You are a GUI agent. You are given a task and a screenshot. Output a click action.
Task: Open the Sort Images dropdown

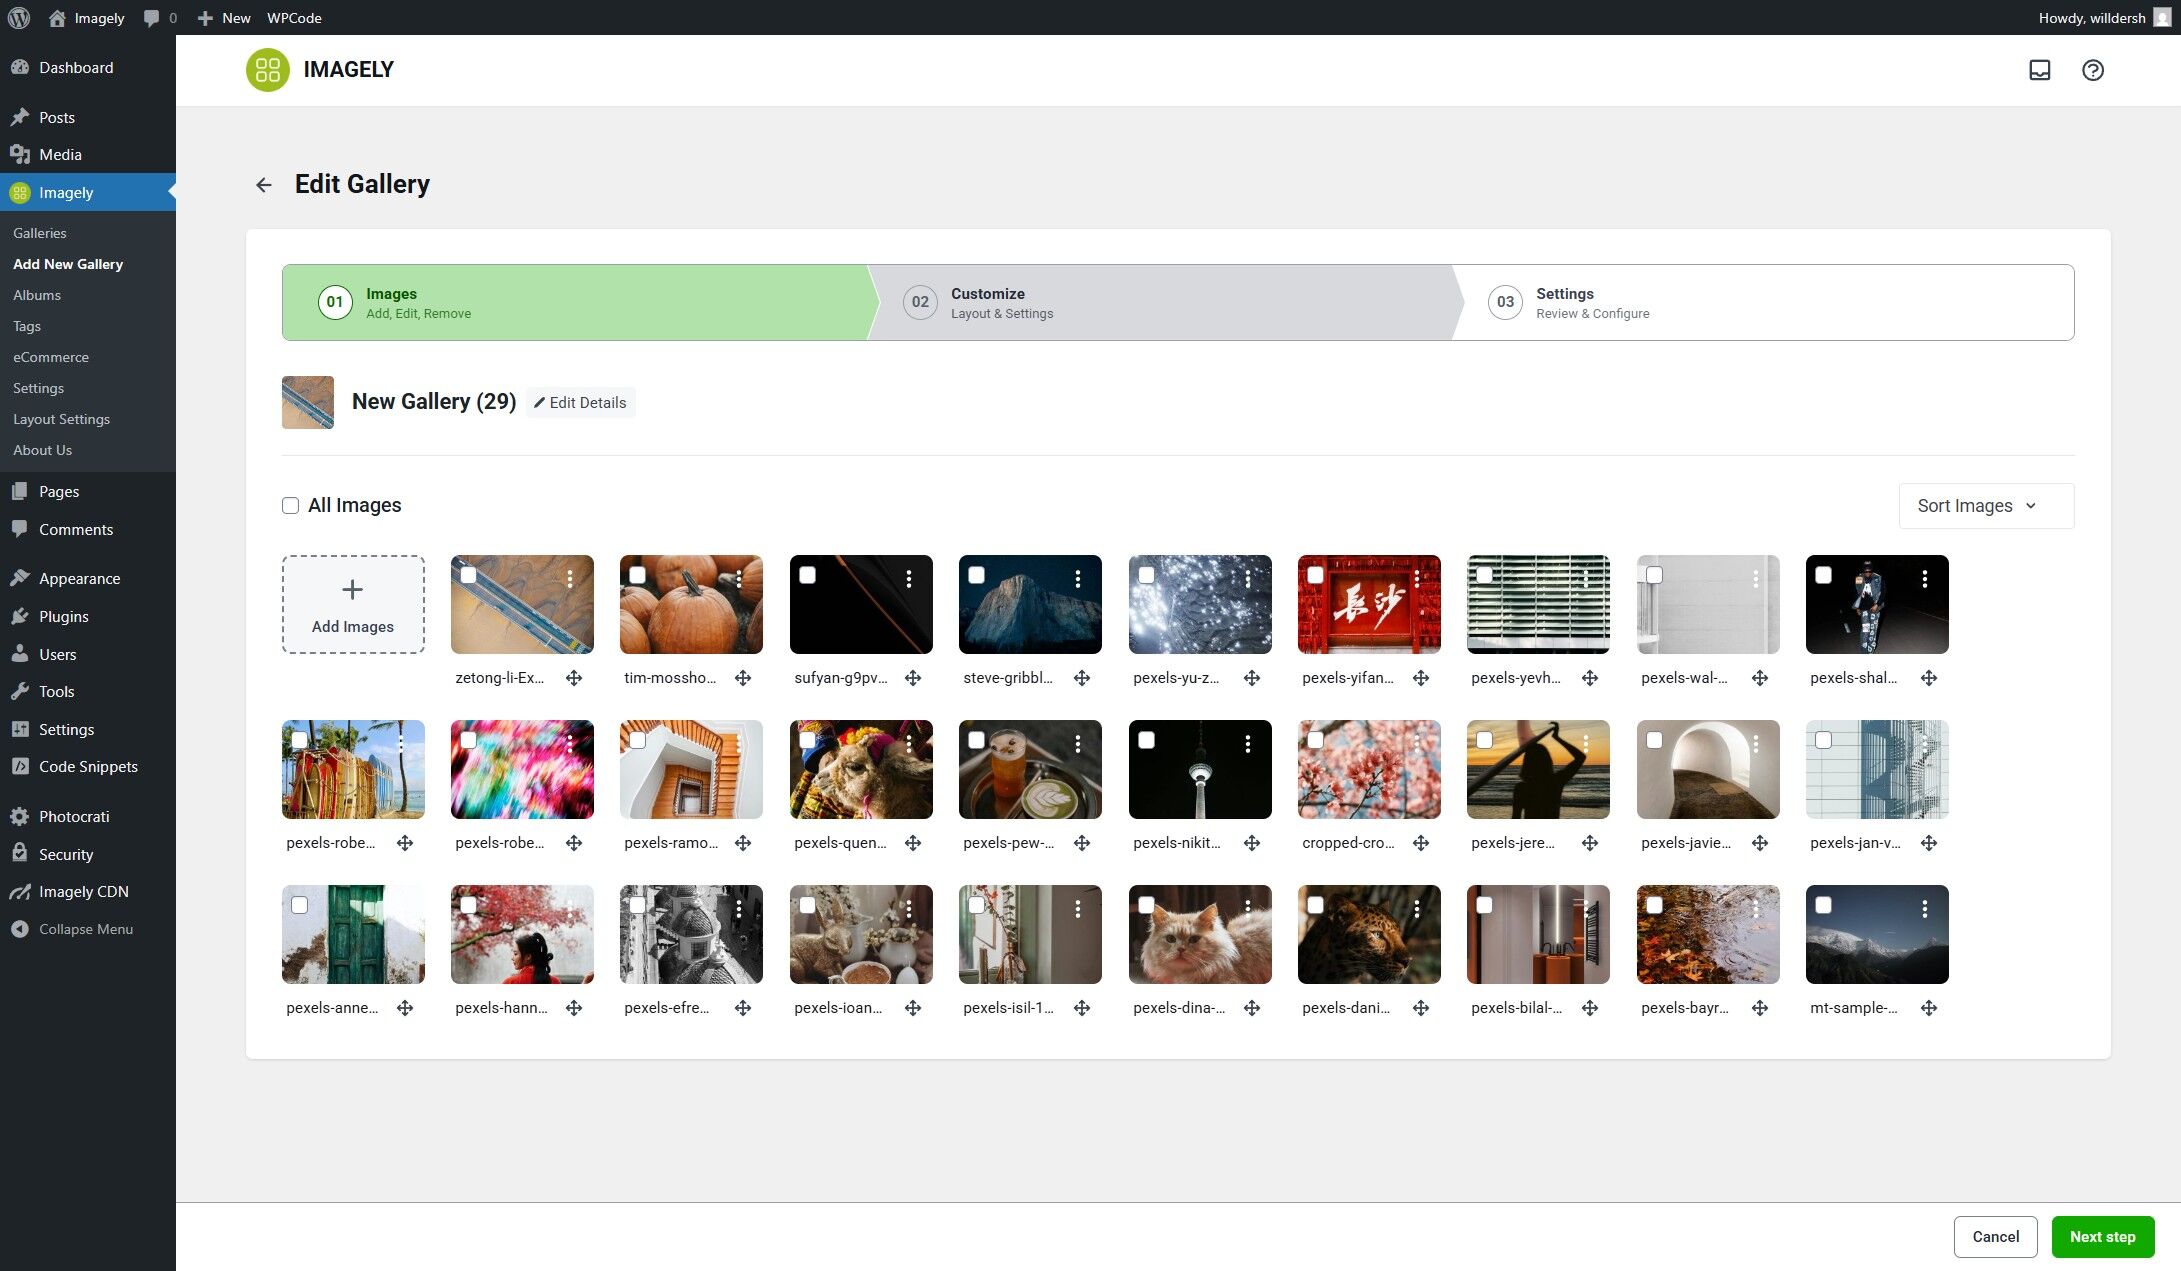point(1984,505)
